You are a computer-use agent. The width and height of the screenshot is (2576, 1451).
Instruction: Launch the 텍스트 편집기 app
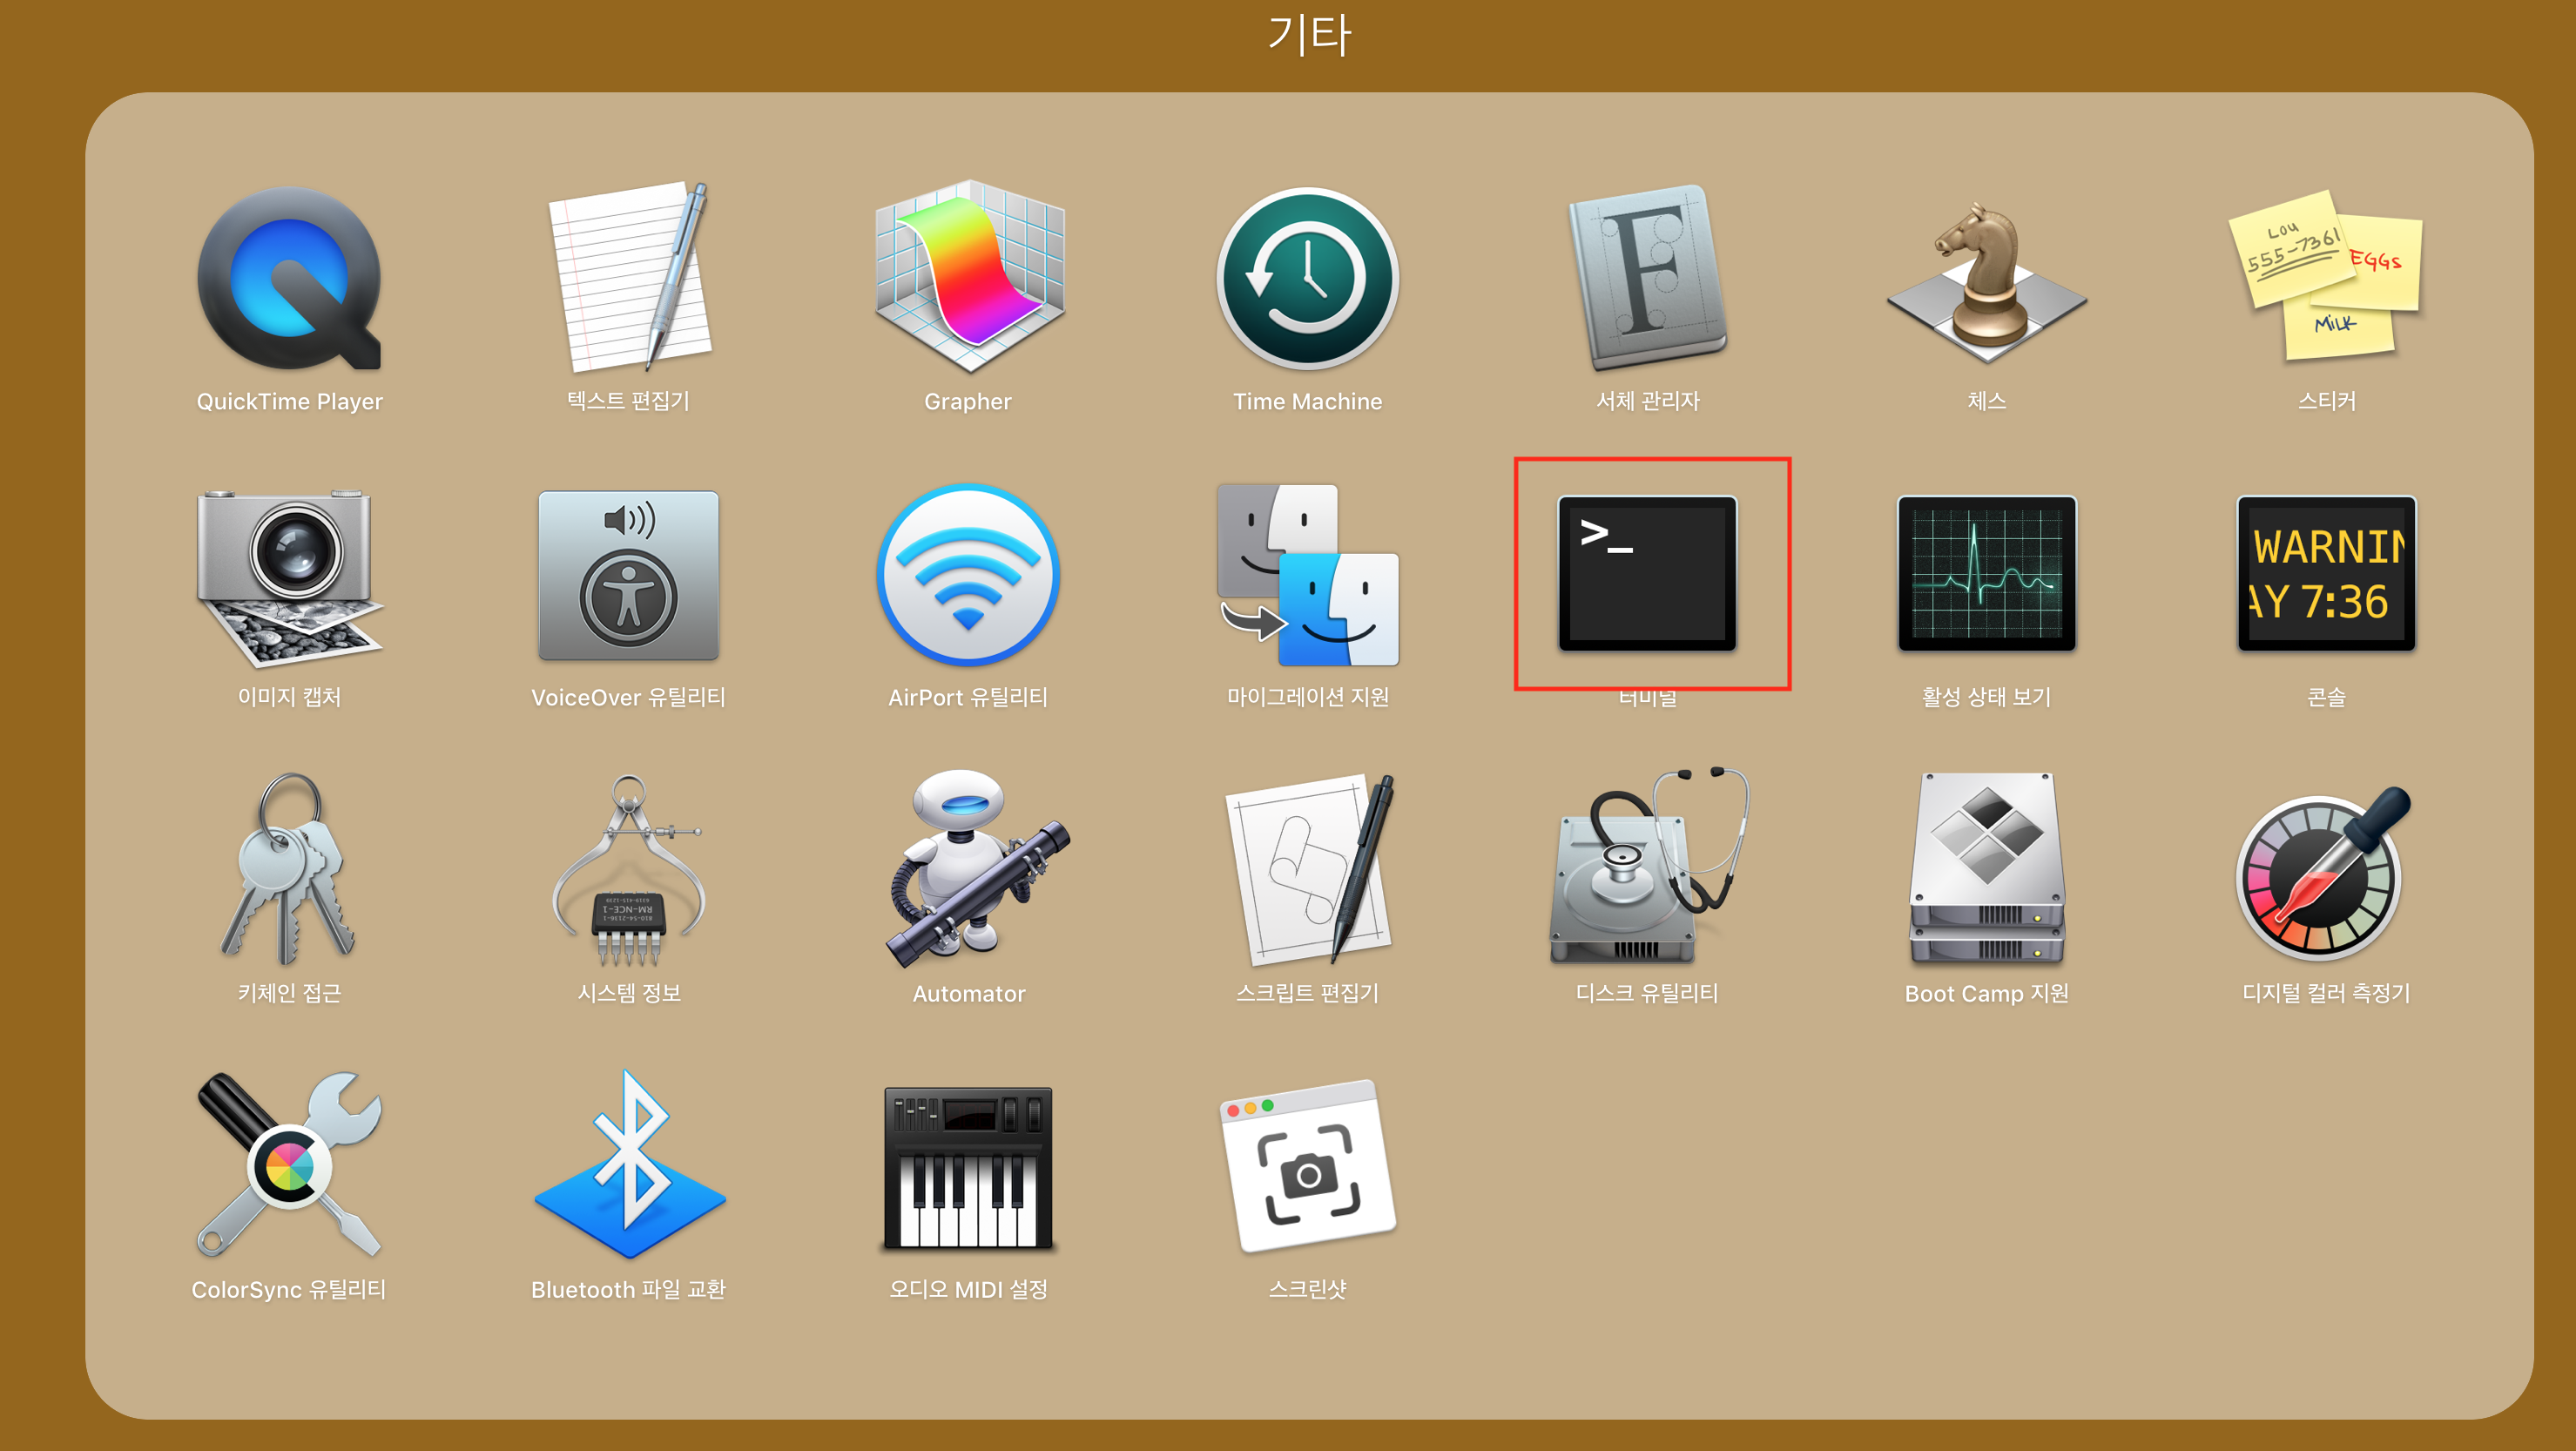[628, 277]
